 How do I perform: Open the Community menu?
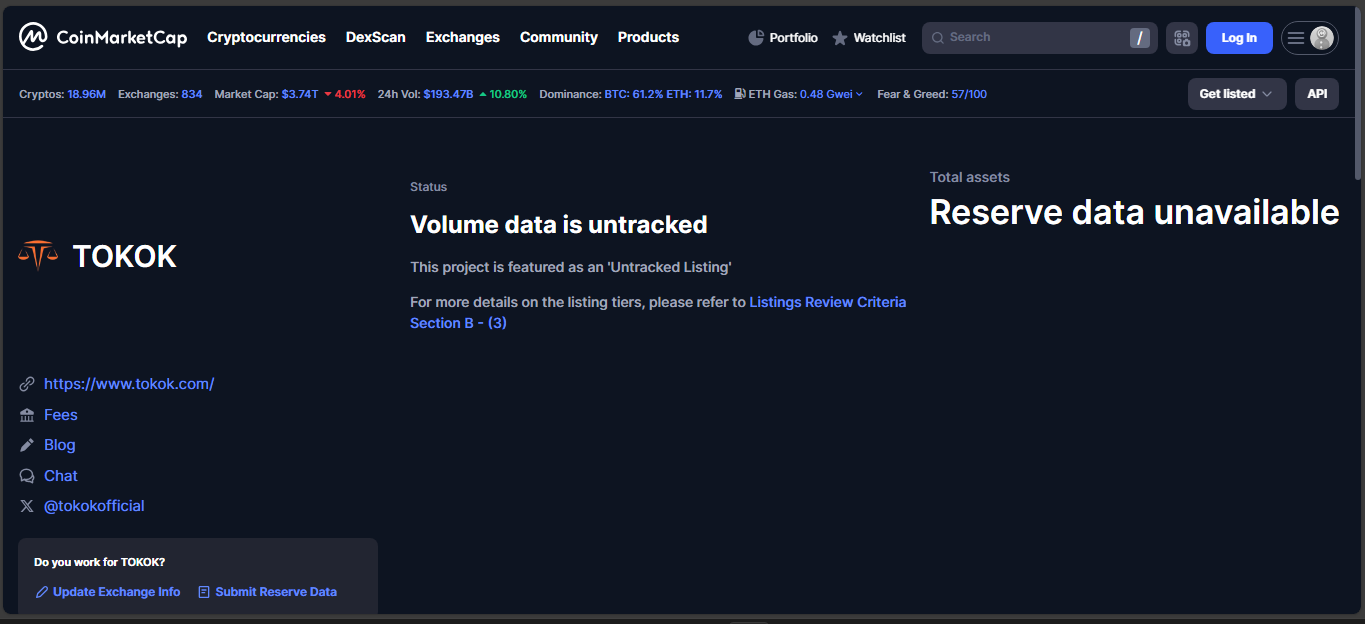[559, 37]
